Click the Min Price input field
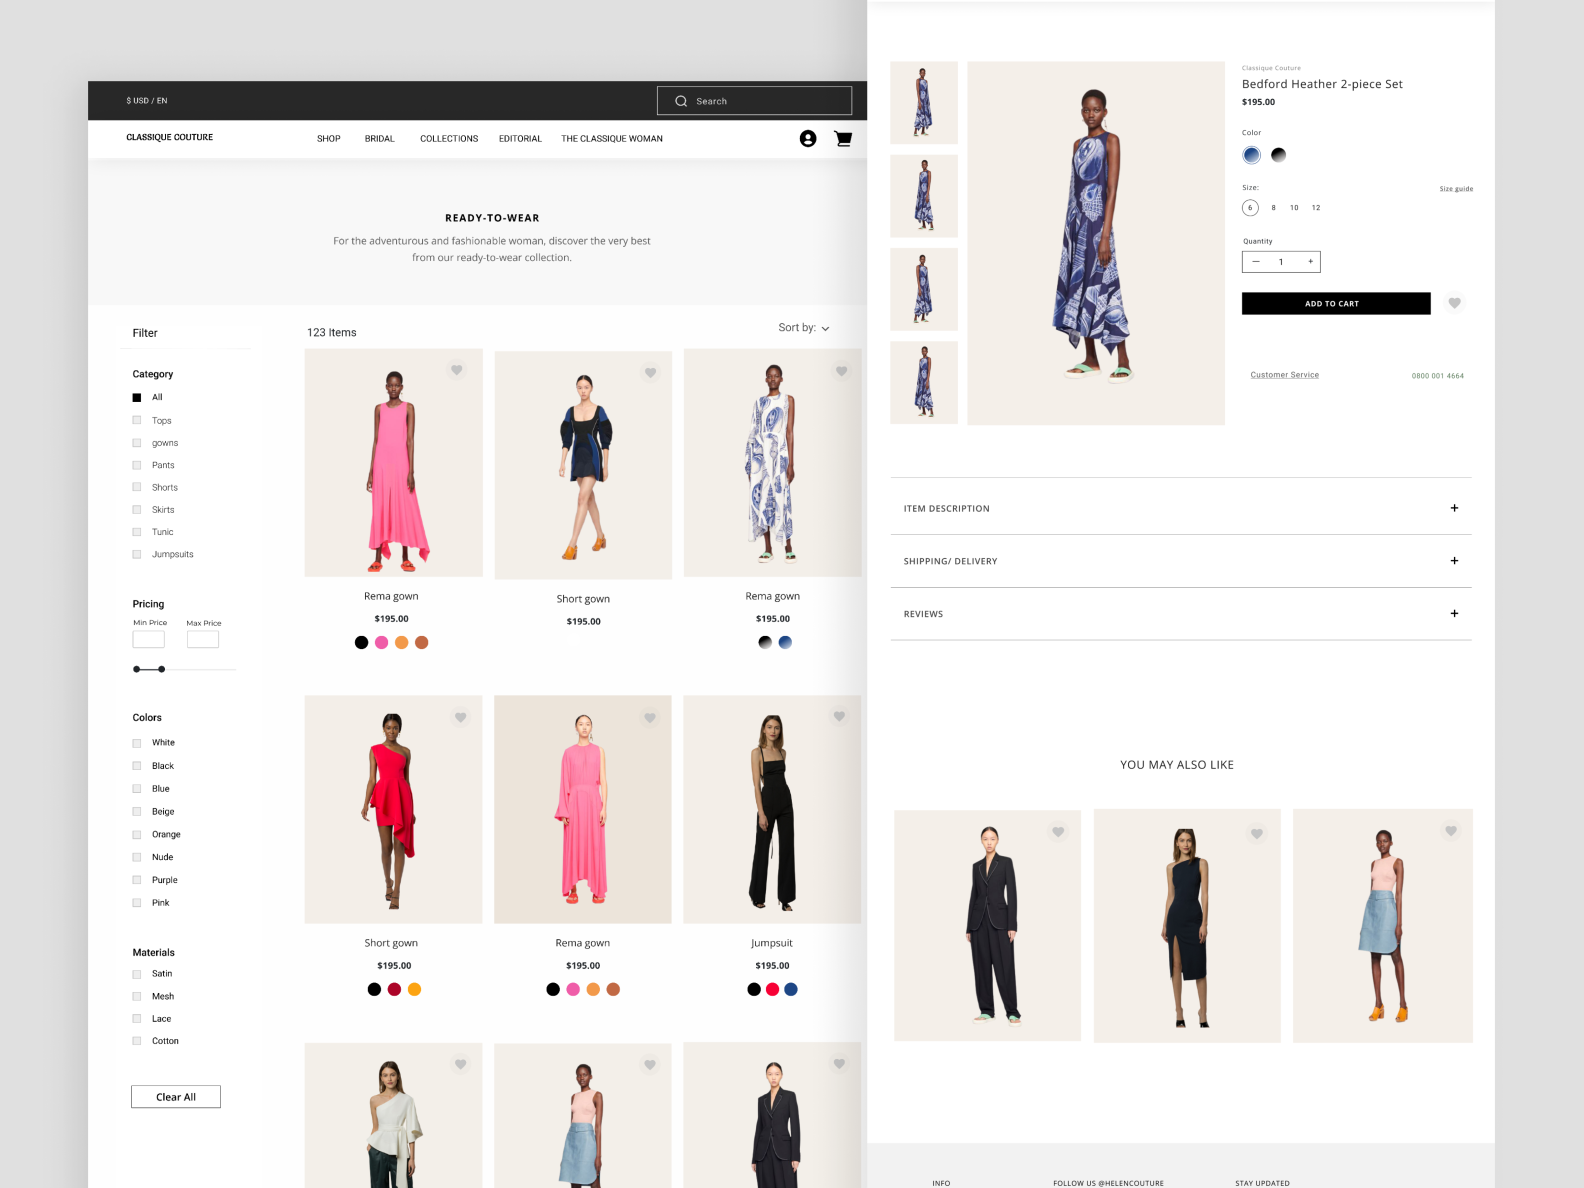The image size is (1584, 1188). click(149, 640)
